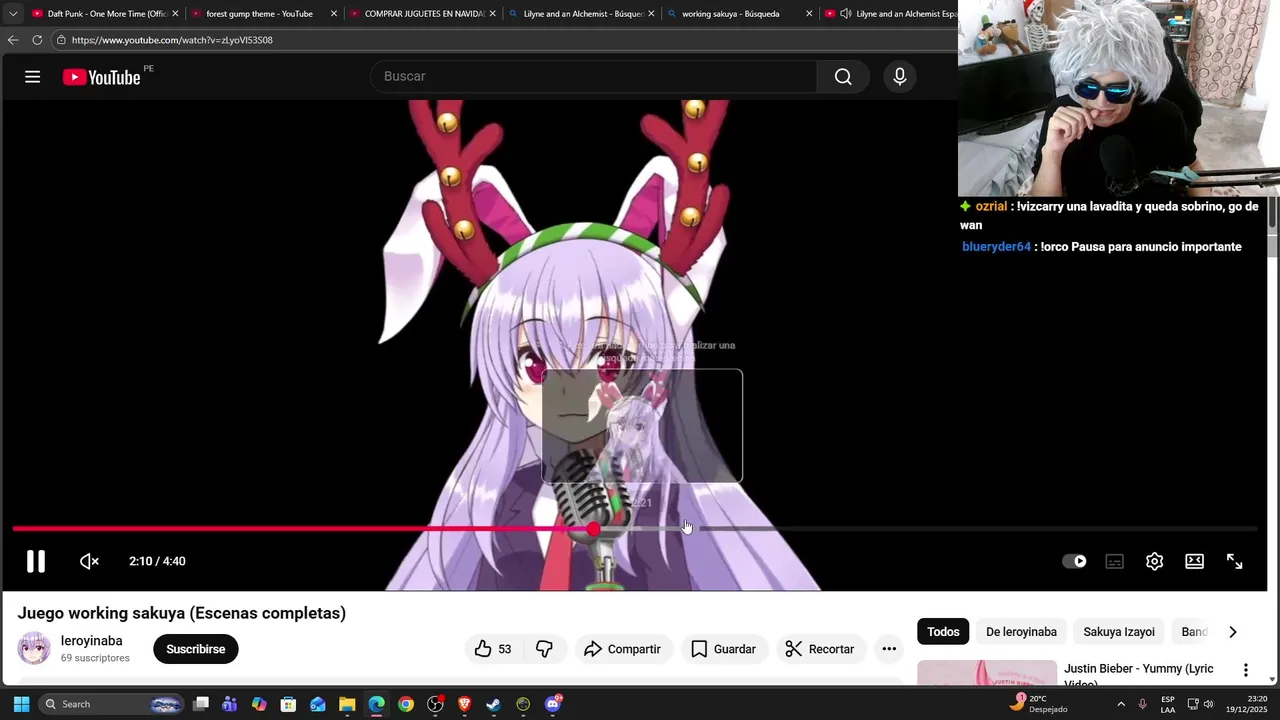Open Task View on the taskbar

tap(201, 704)
